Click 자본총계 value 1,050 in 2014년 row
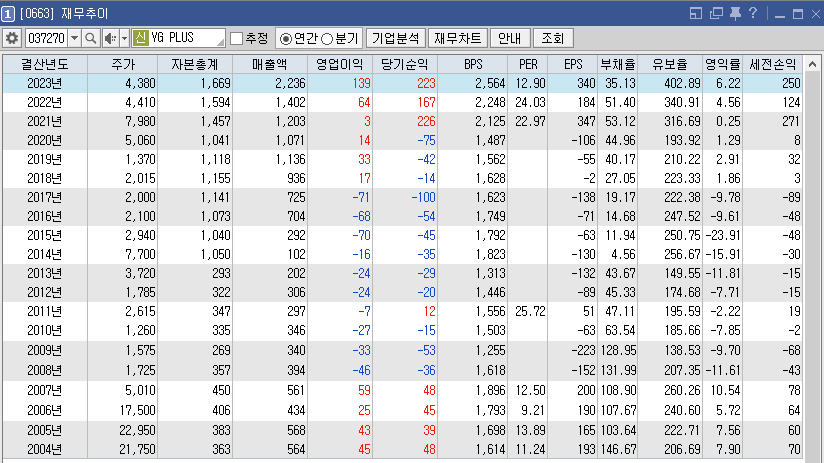The height and width of the screenshot is (463, 824). point(215,254)
